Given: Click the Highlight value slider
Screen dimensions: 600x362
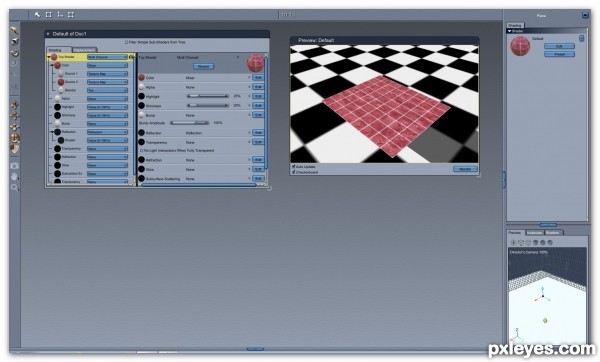Looking at the screenshot, I should pyautogui.click(x=208, y=96).
